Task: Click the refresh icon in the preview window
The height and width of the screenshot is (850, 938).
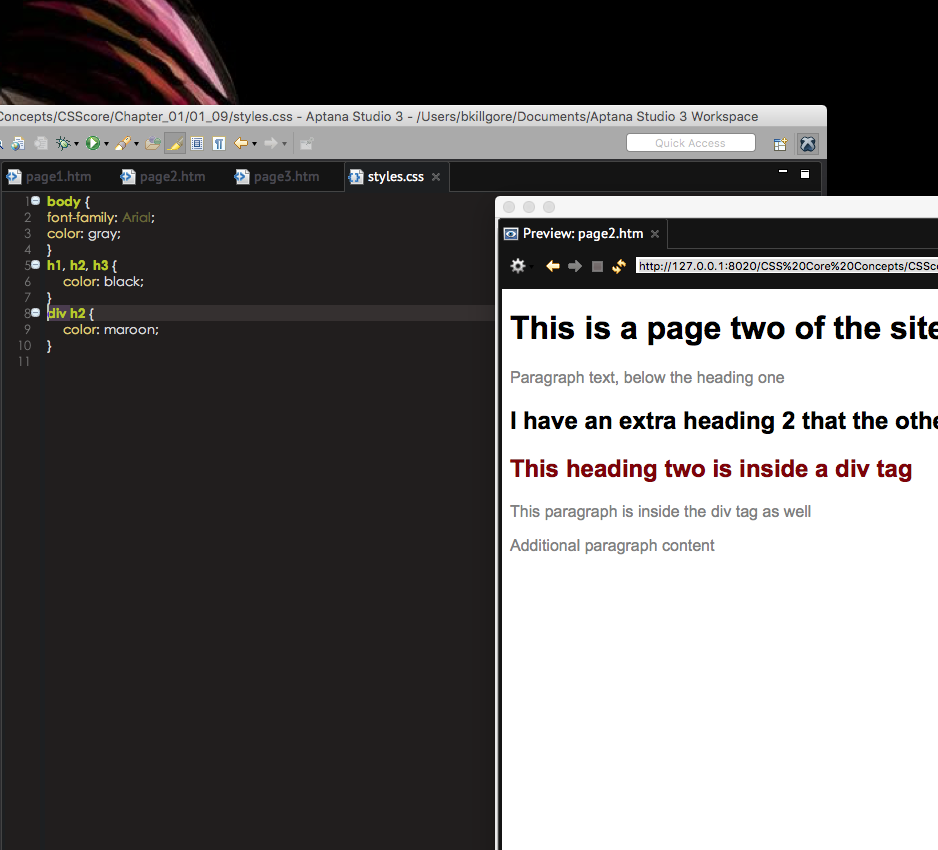Action: pos(618,266)
